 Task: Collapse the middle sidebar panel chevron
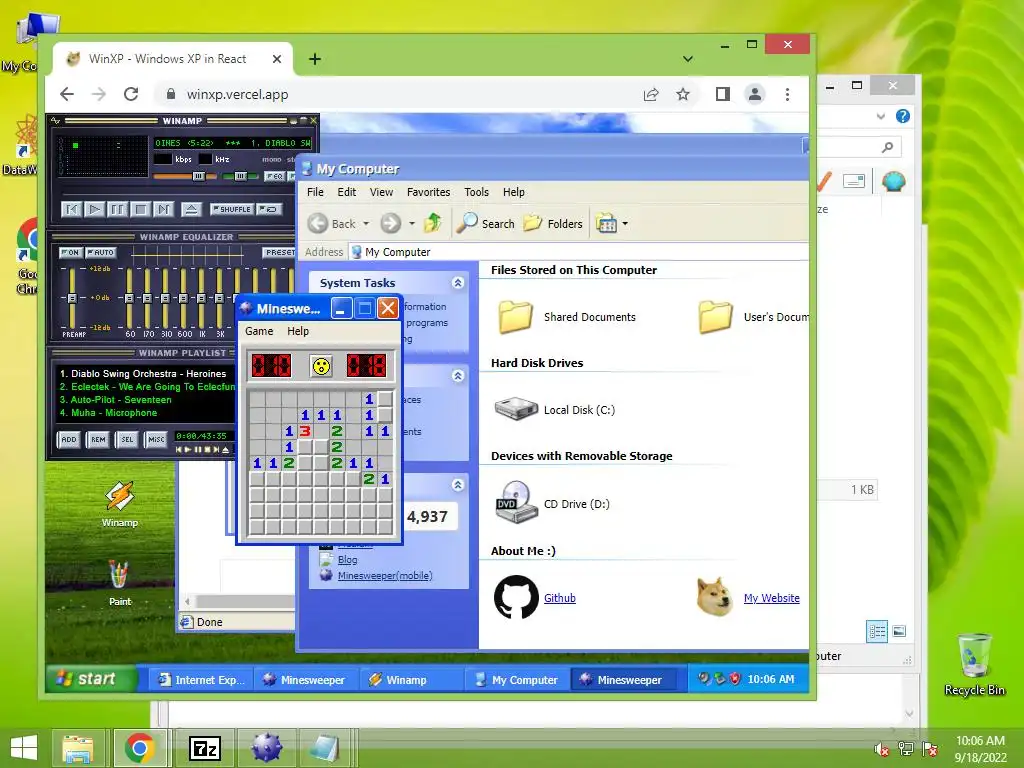click(458, 376)
